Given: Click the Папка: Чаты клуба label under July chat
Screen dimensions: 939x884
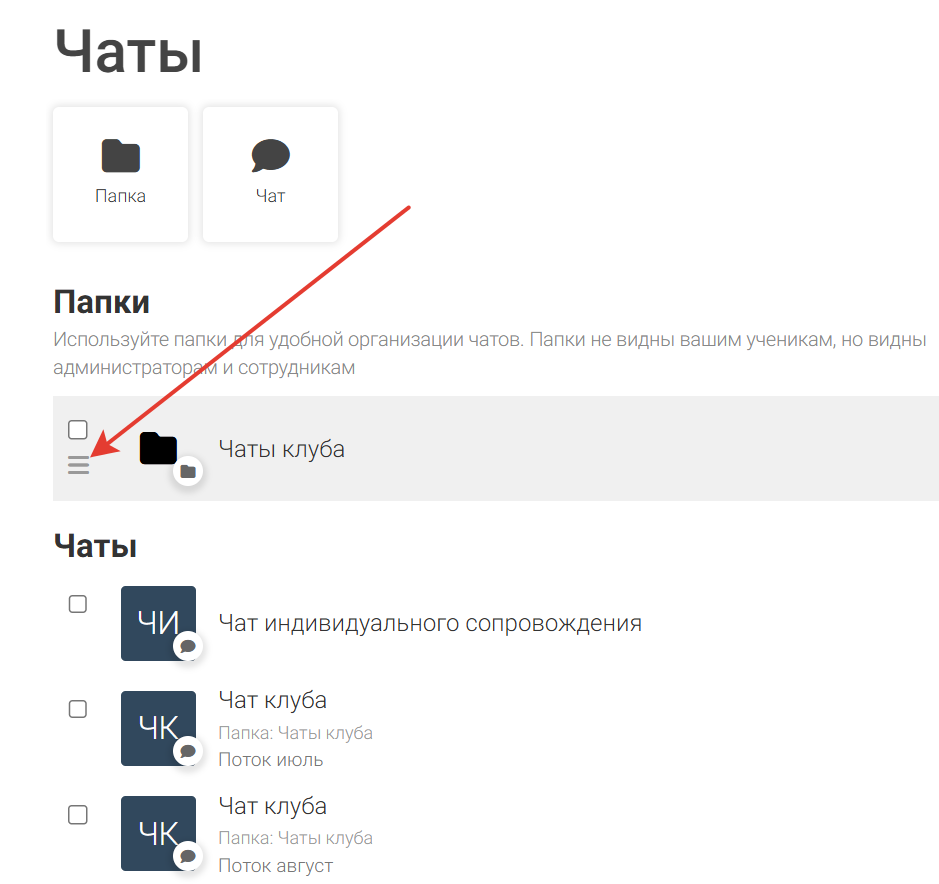Looking at the screenshot, I should point(296,733).
